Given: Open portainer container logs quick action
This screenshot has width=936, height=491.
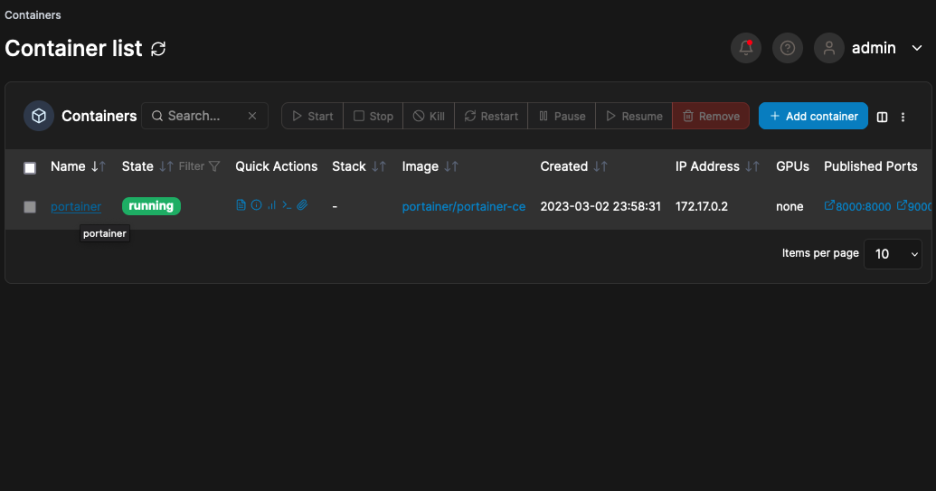Looking at the screenshot, I should 241,205.
